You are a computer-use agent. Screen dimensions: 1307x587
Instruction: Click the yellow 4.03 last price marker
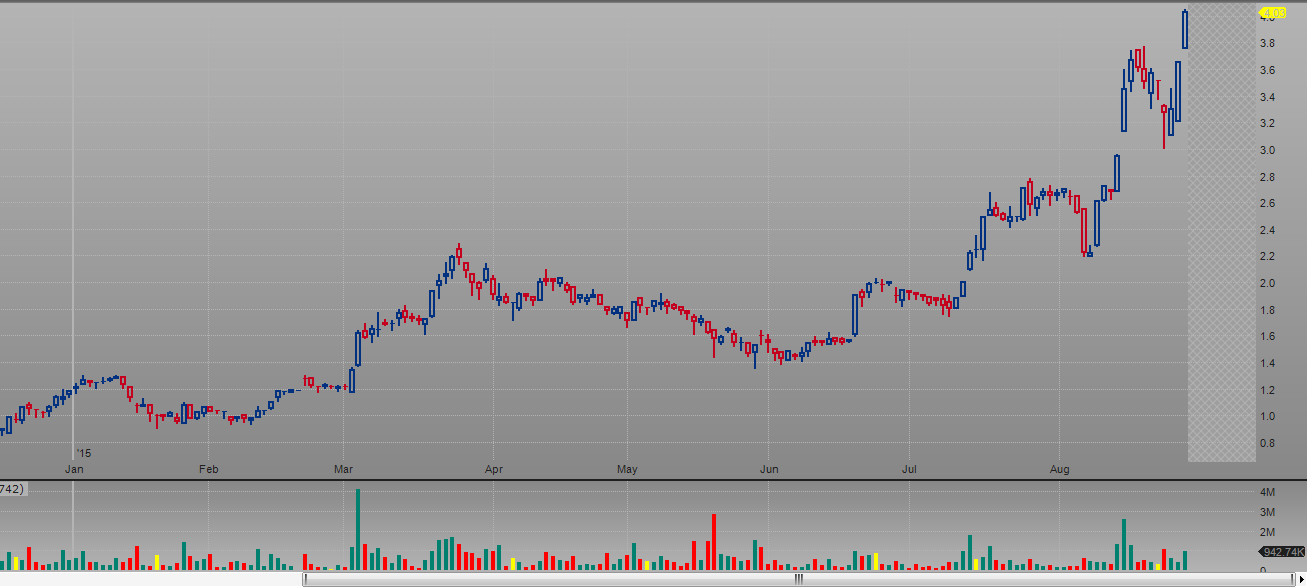tap(1272, 14)
